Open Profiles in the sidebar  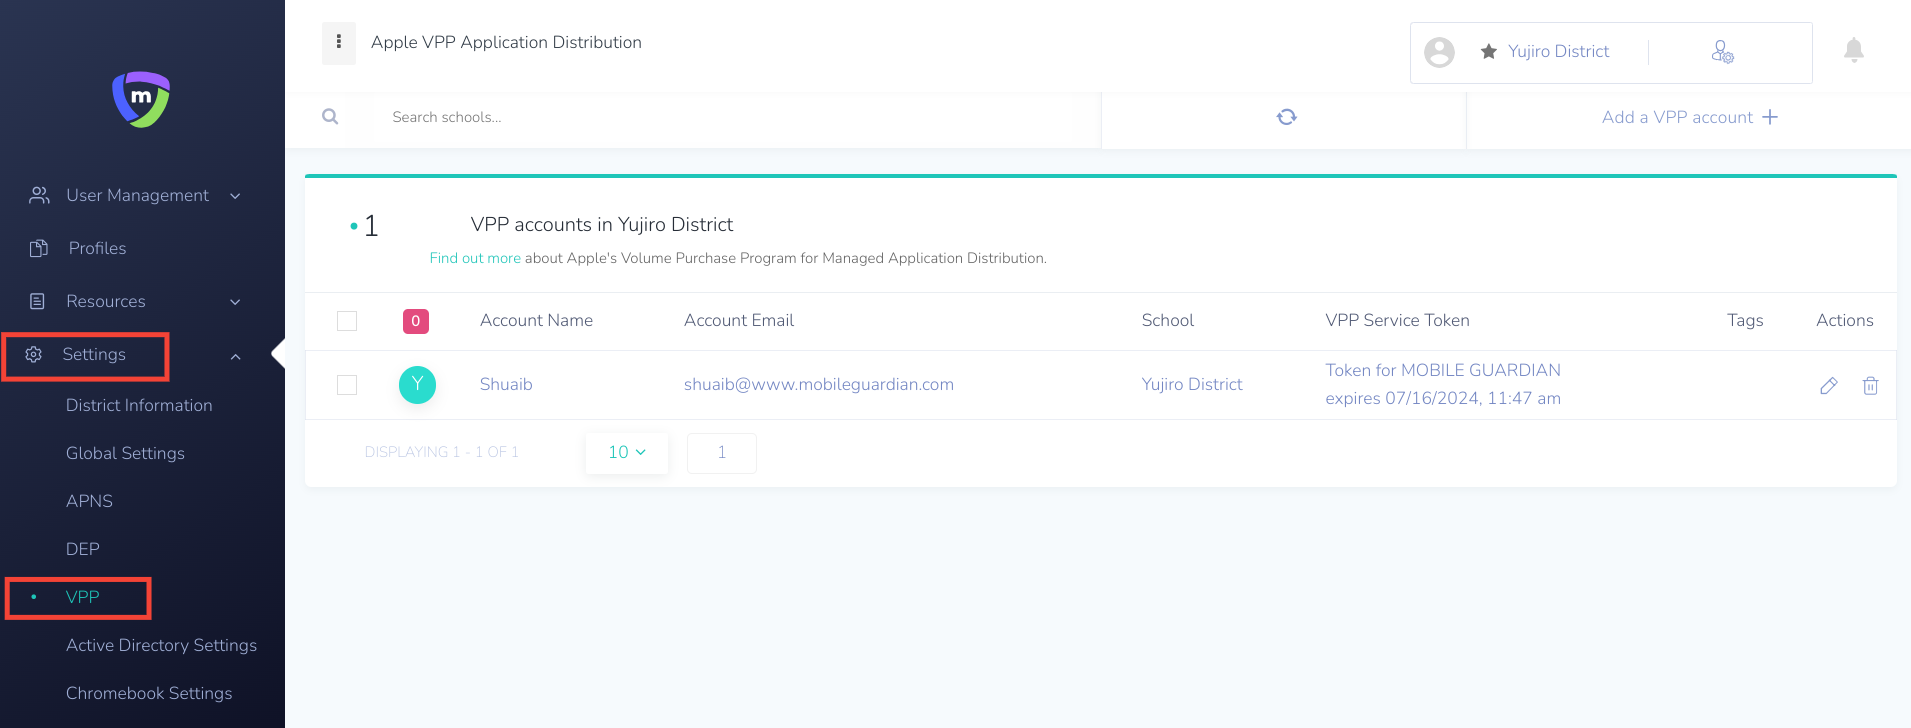(x=97, y=248)
